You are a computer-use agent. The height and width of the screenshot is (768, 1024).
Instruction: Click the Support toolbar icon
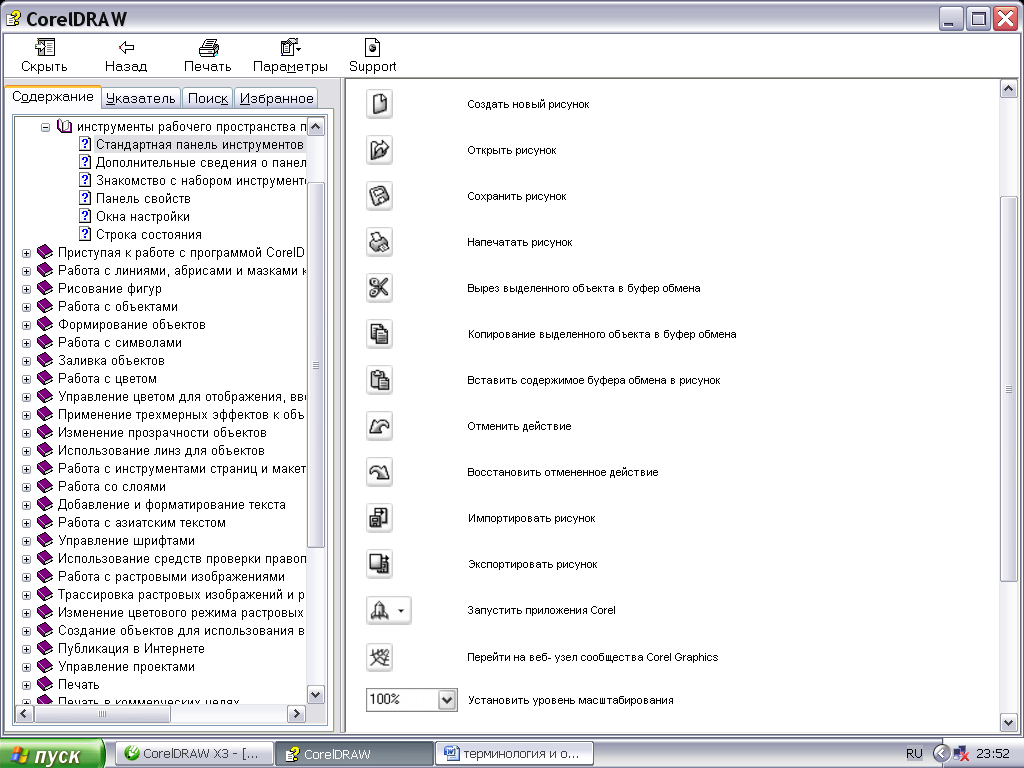372,47
